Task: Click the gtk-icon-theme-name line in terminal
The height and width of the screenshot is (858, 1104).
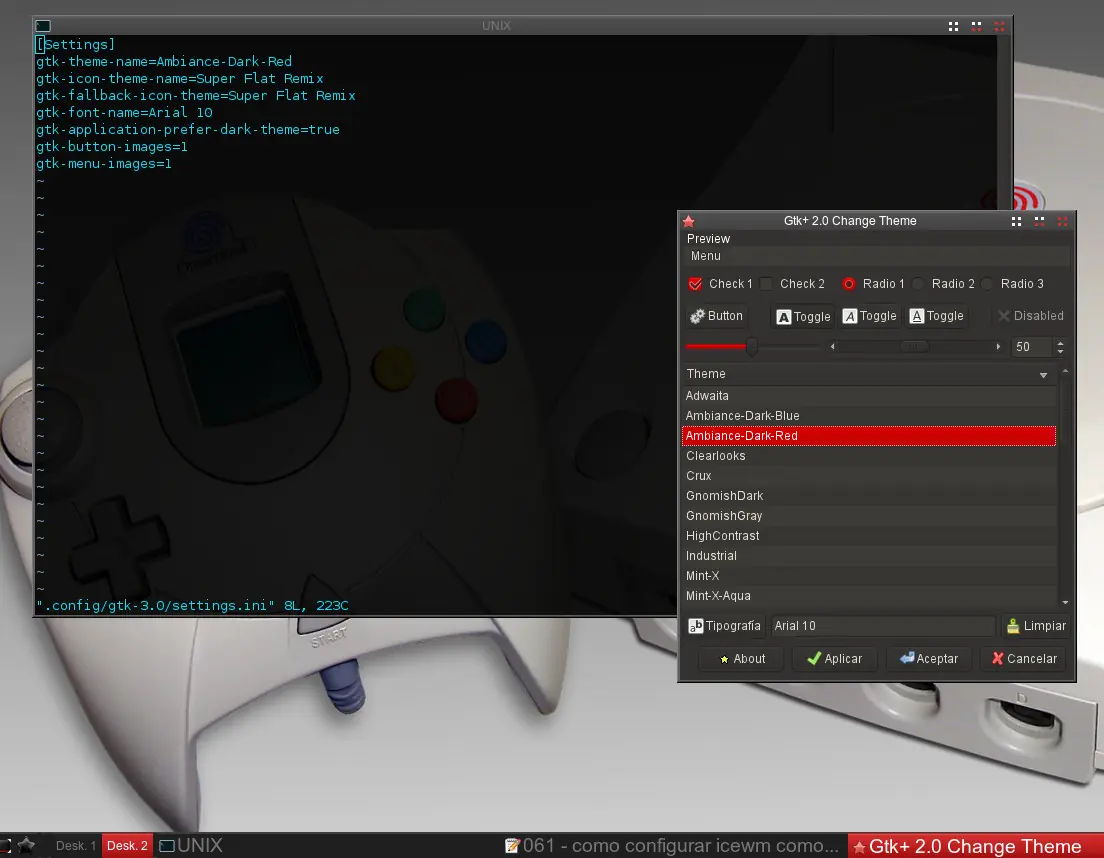Action: [x=180, y=79]
